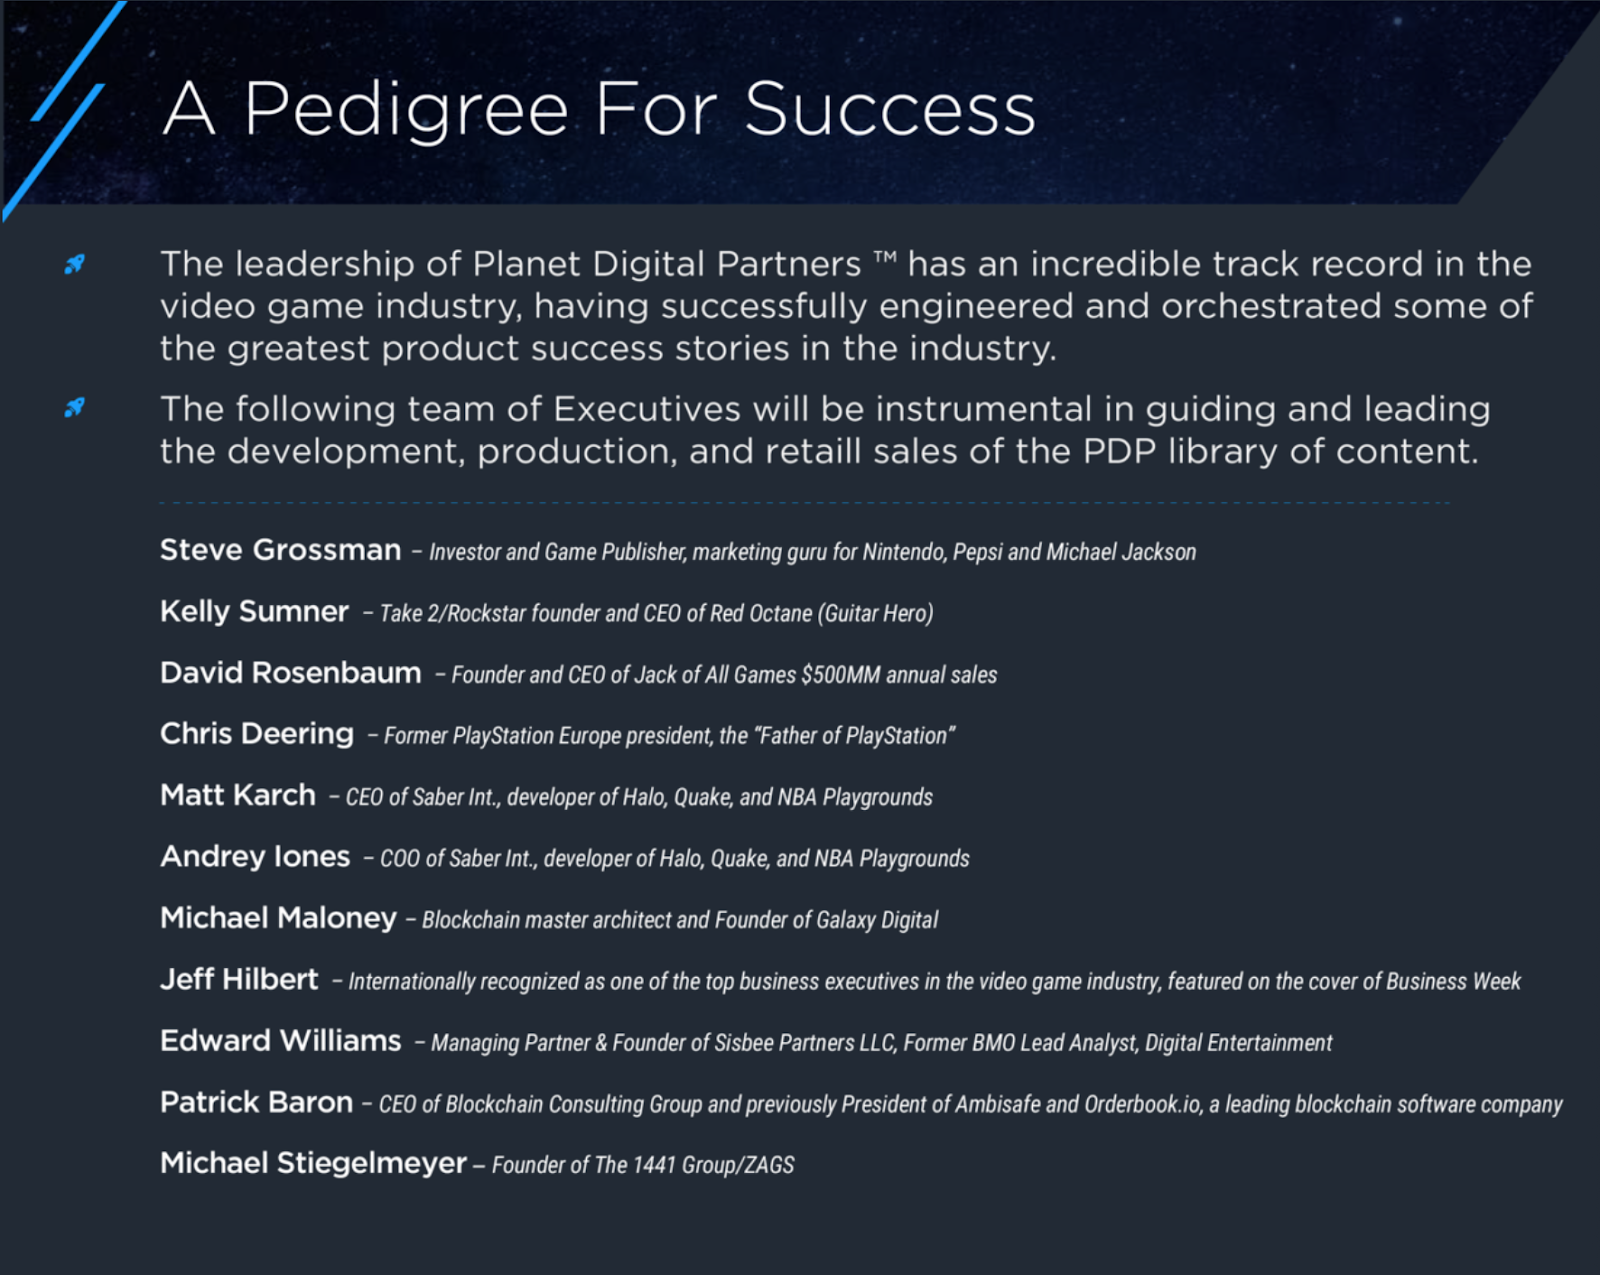Click the Father of PlayStation description
Screen dimensions: 1600x1275
(x=669, y=736)
